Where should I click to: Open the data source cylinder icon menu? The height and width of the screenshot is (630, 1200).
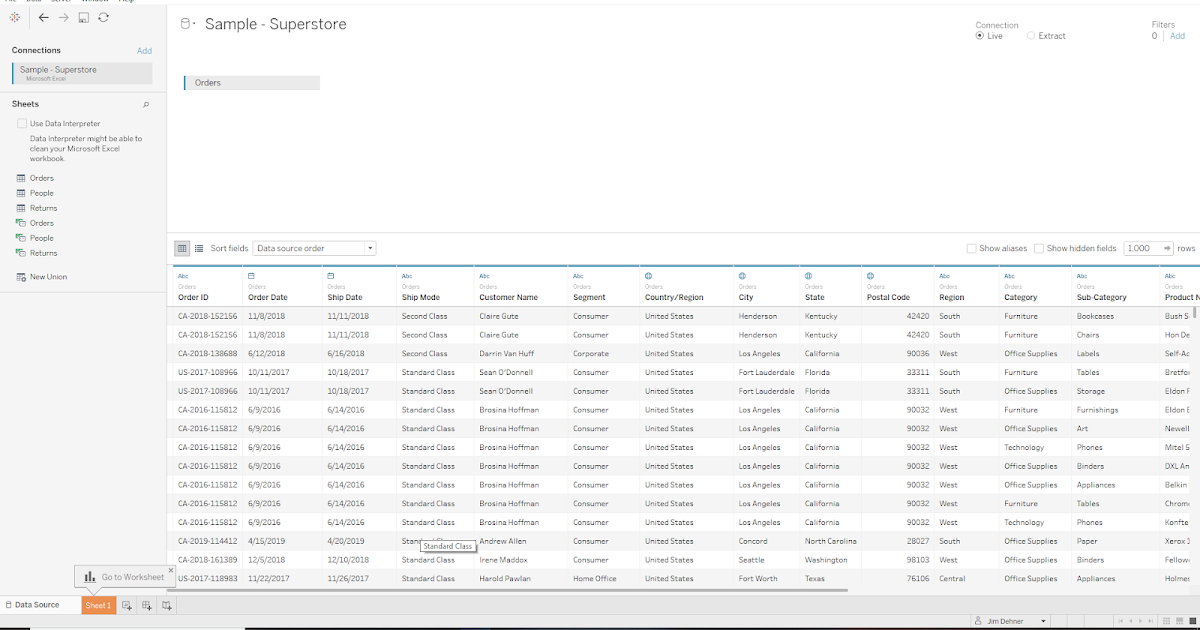tap(187, 24)
